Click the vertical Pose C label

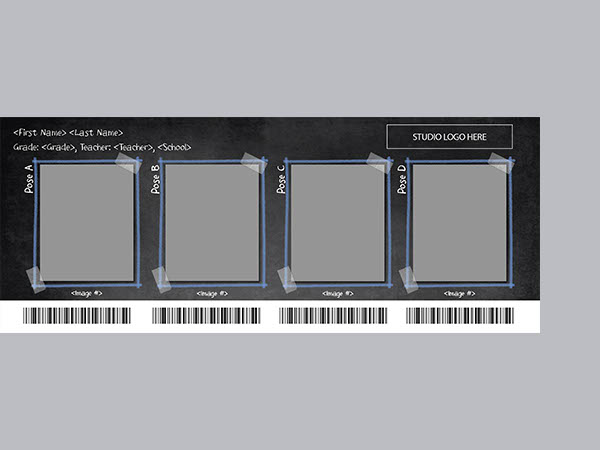[279, 179]
